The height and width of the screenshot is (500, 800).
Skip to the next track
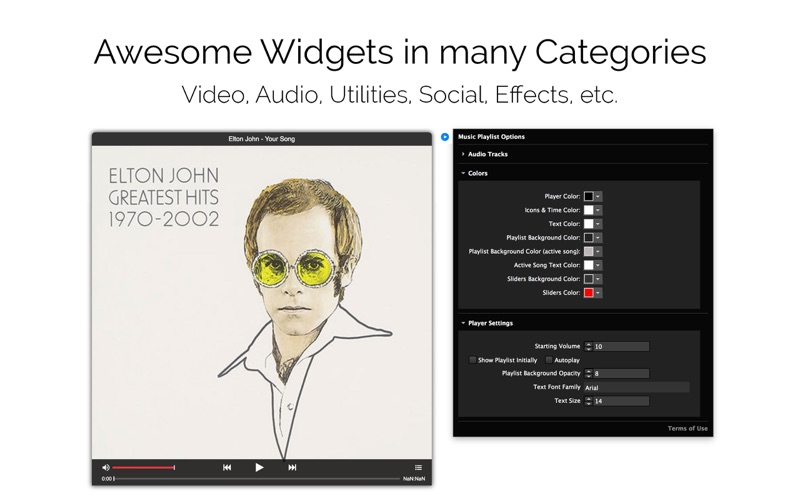tap(292, 467)
